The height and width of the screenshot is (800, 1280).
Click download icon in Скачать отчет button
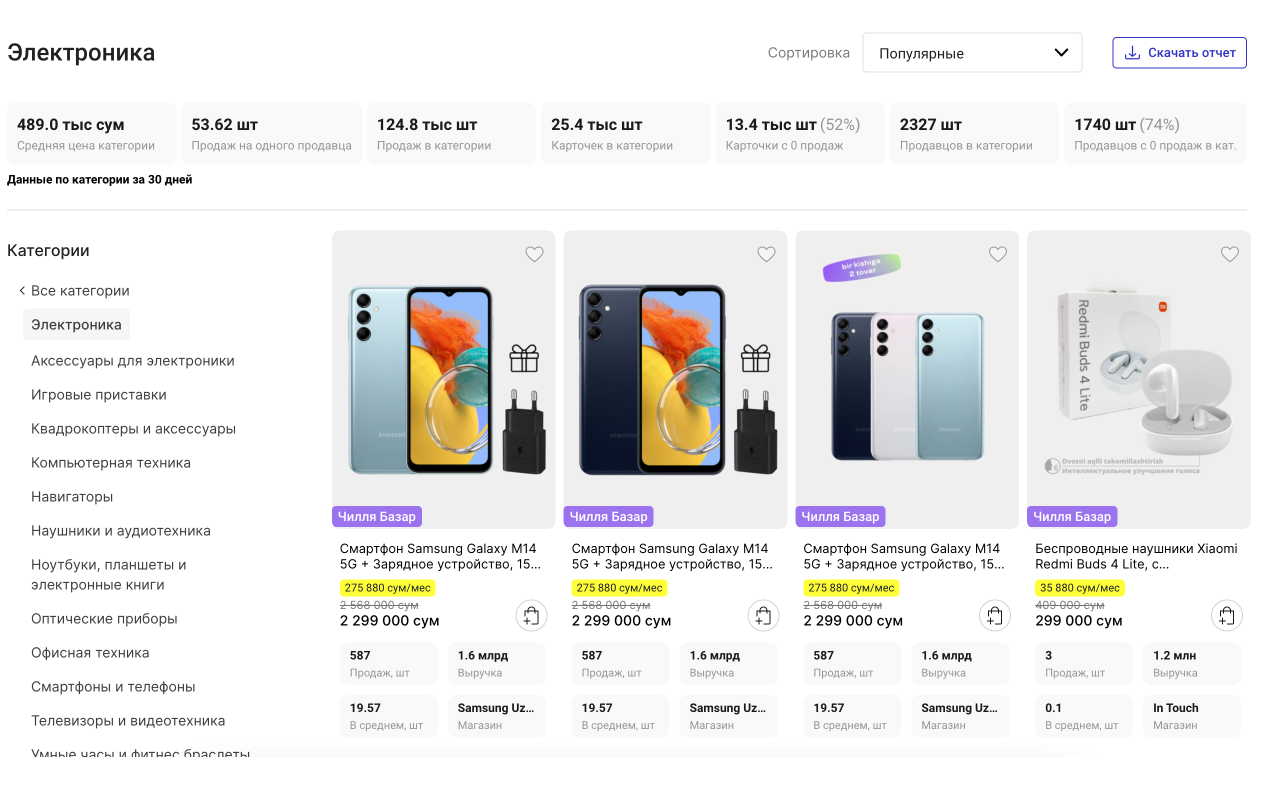tap(1132, 53)
